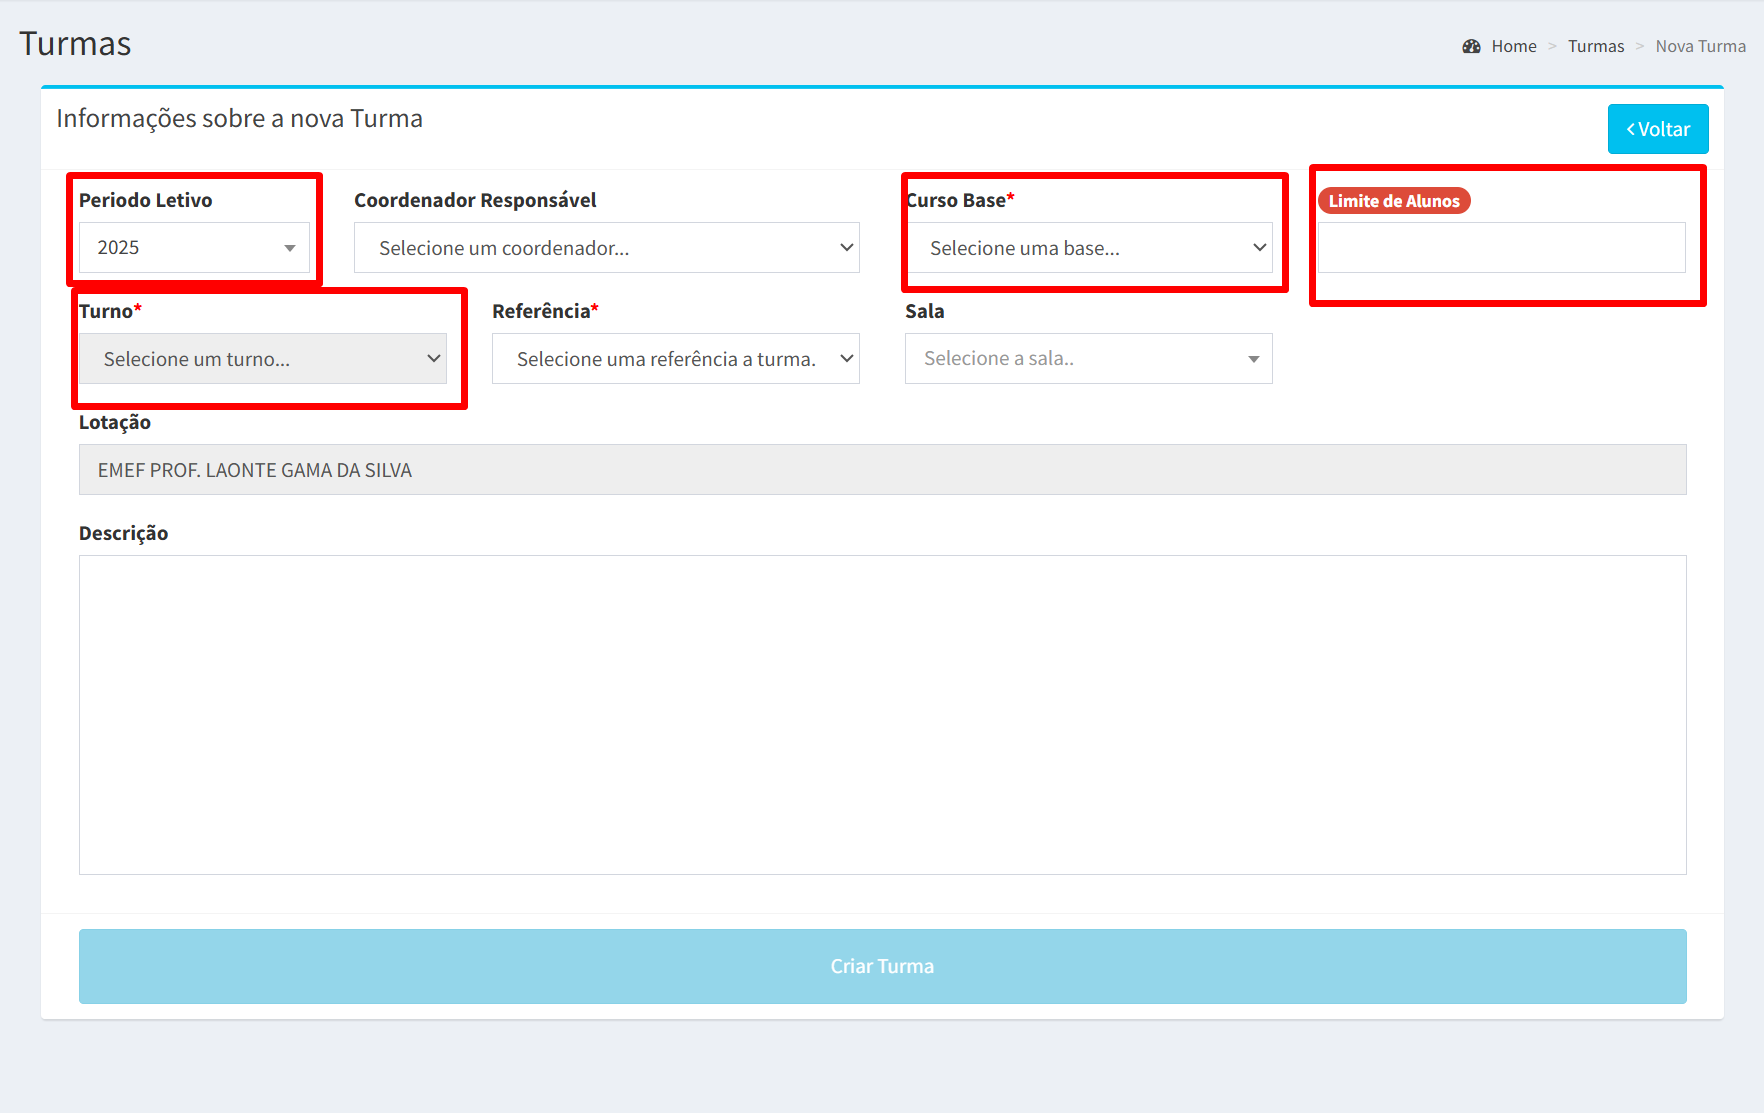Click the Lotação disabled field
The image size is (1764, 1113).
coord(883,469)
